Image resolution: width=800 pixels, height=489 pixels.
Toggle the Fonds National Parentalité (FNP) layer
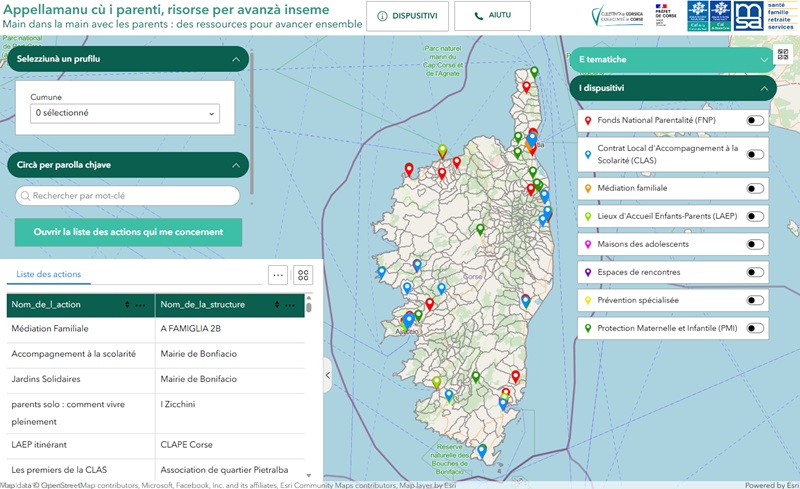click(x=755, y=120)
